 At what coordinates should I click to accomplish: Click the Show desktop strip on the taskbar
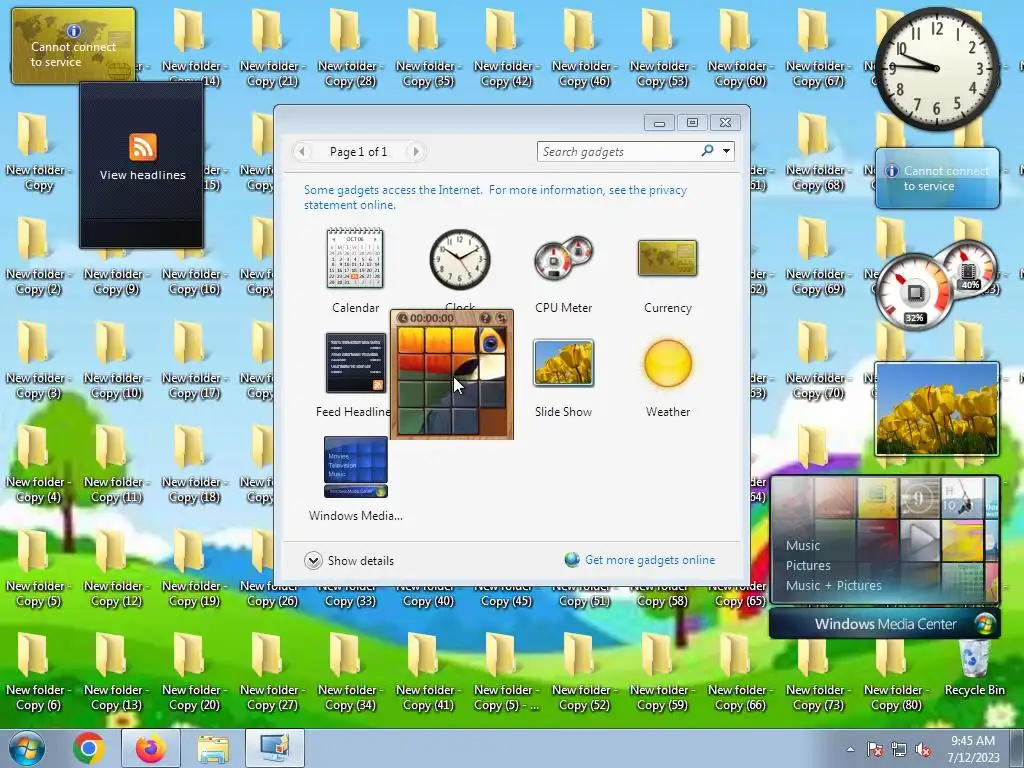(1018, 748)
